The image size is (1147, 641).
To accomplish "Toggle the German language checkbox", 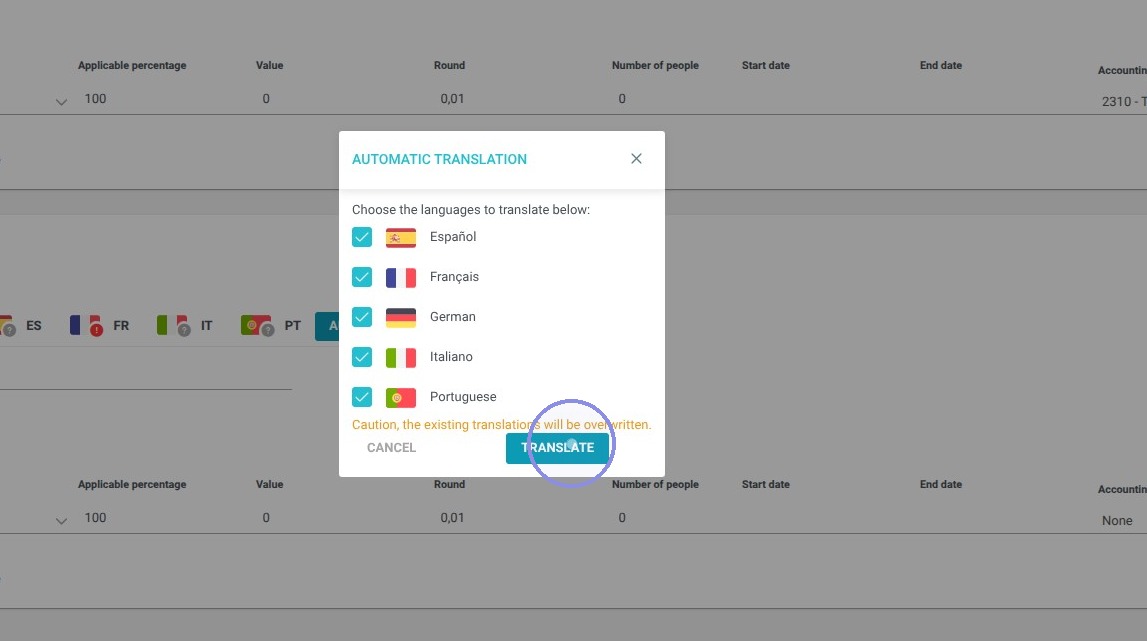I will point(362,317).
